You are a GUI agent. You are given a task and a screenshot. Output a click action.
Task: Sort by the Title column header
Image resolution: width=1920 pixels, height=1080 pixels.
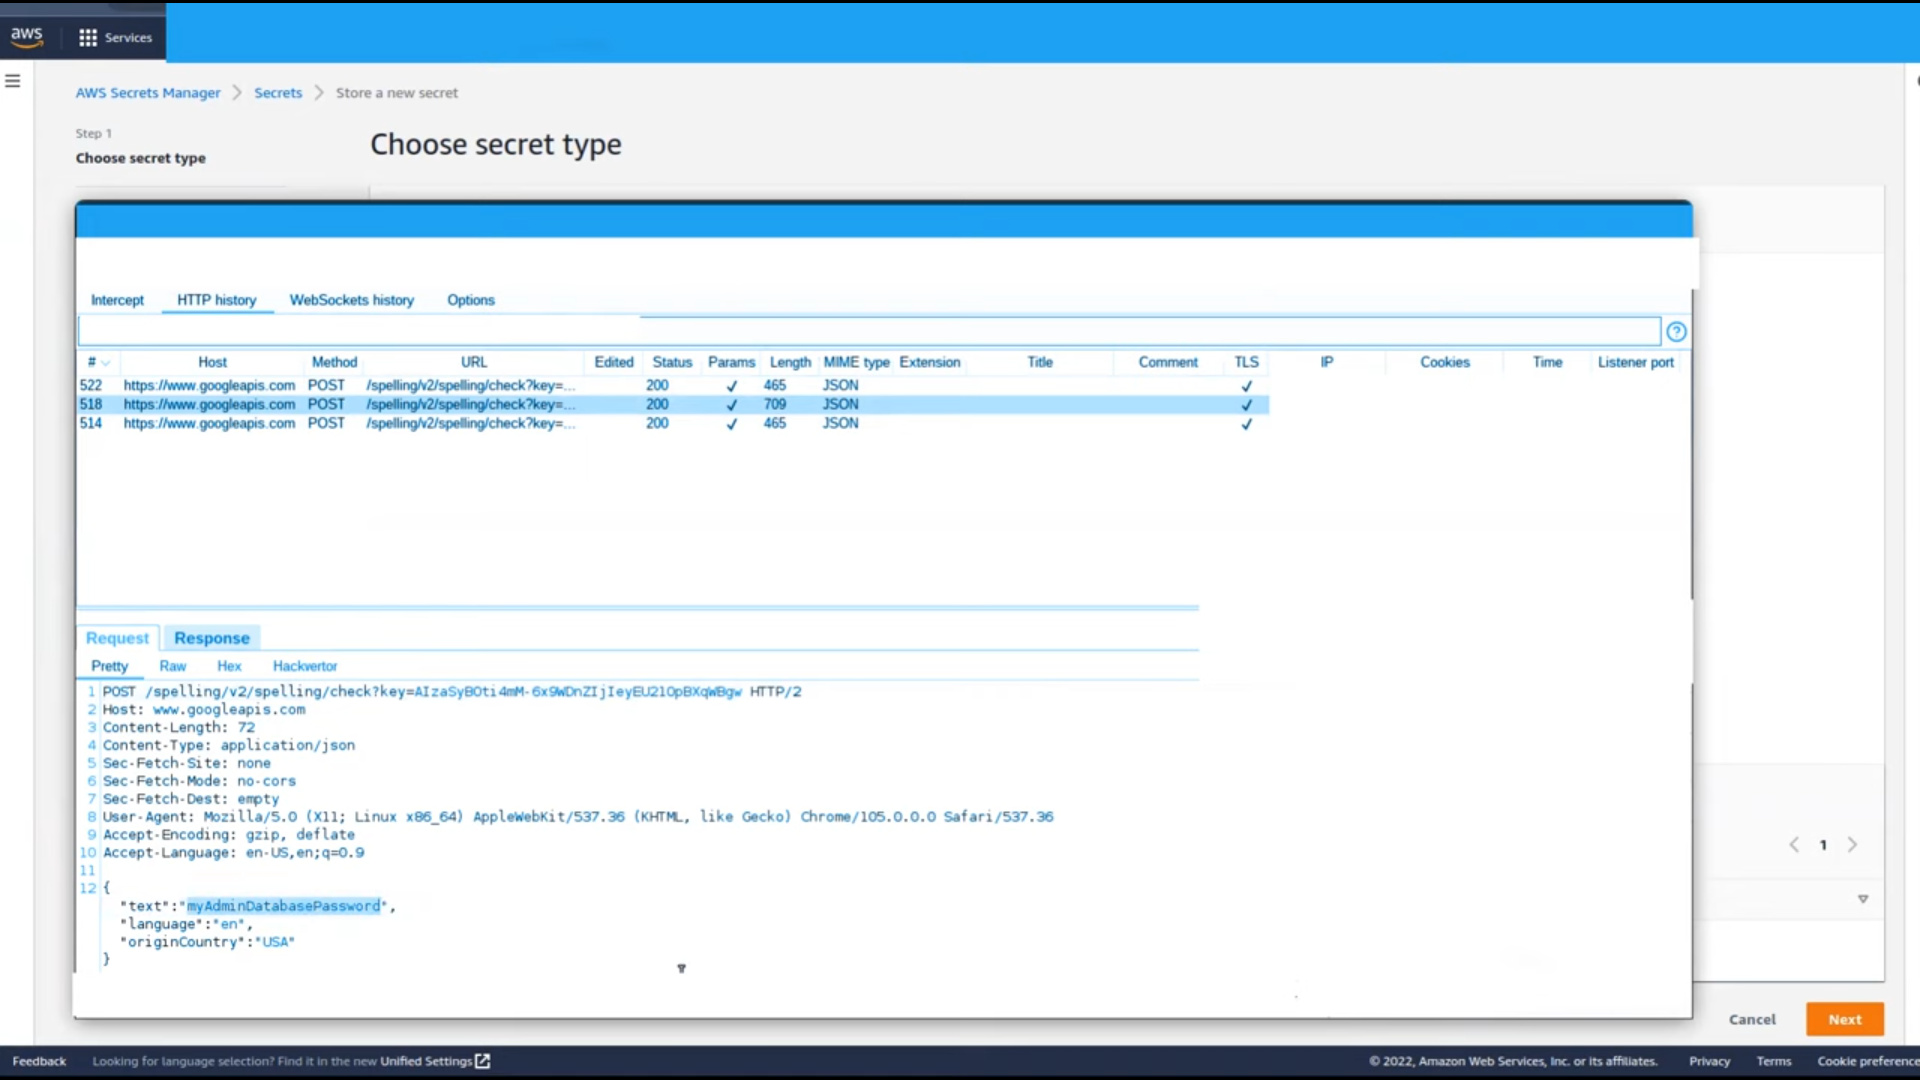point(1040,362)
